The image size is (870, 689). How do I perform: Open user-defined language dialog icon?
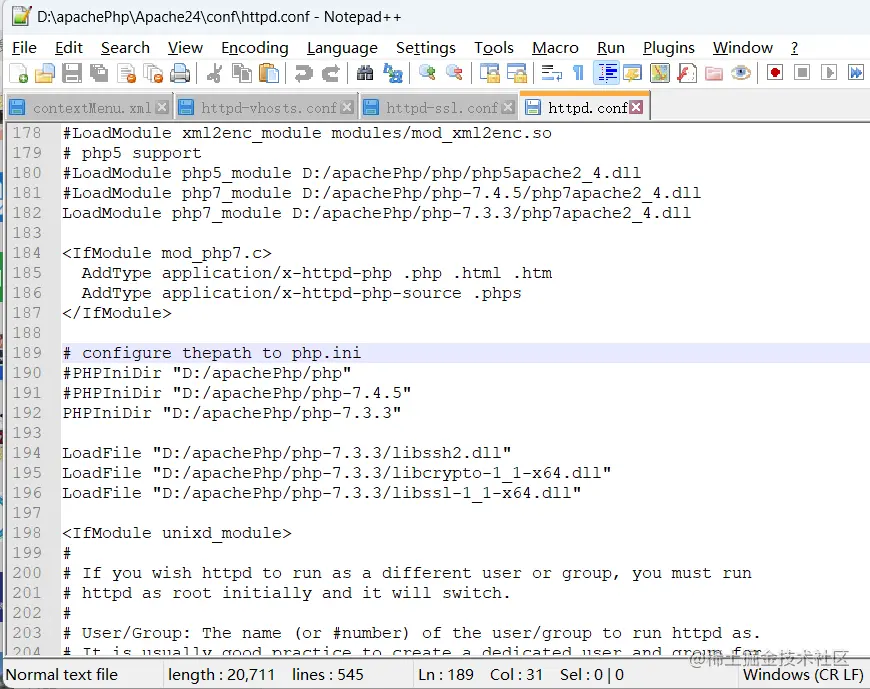pos(633,73)
